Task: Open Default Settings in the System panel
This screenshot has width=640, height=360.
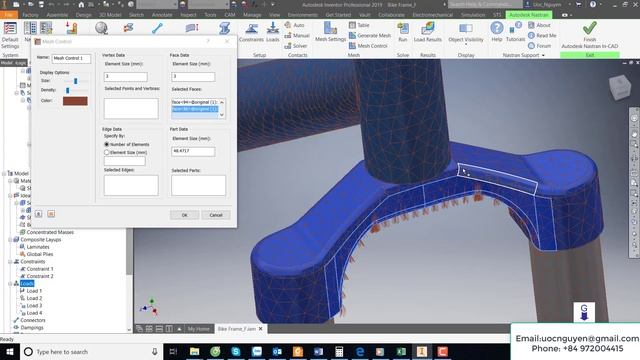Action: tap(10, 35)
